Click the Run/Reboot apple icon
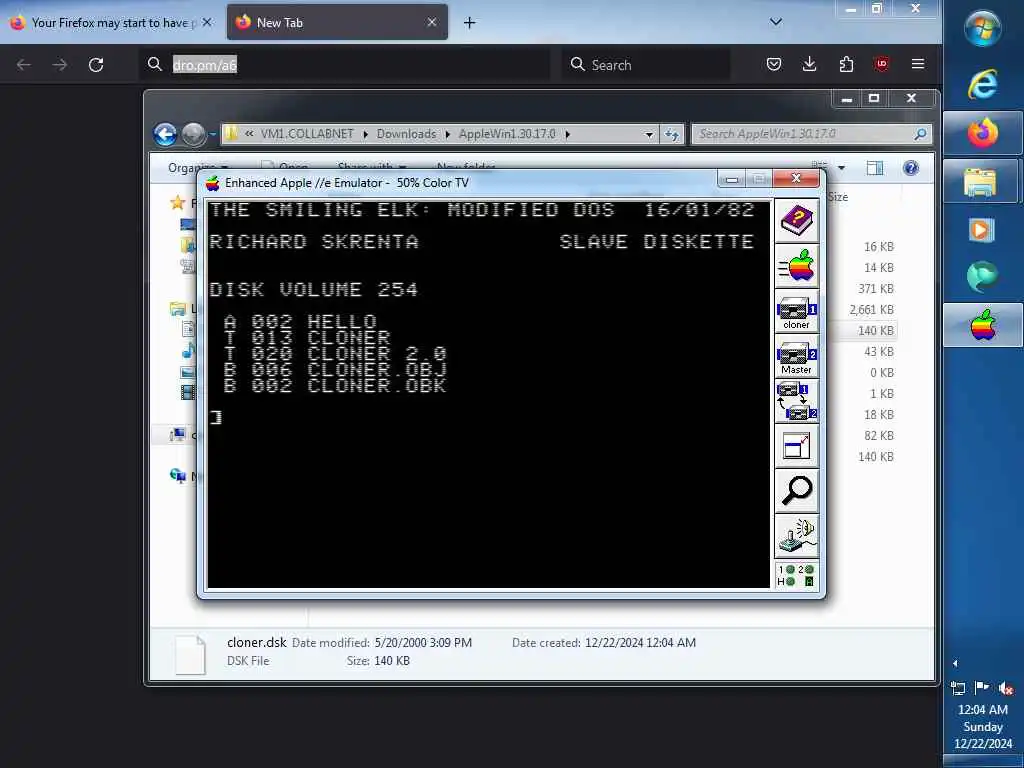The image size is (1024, 768). [796, 266]
